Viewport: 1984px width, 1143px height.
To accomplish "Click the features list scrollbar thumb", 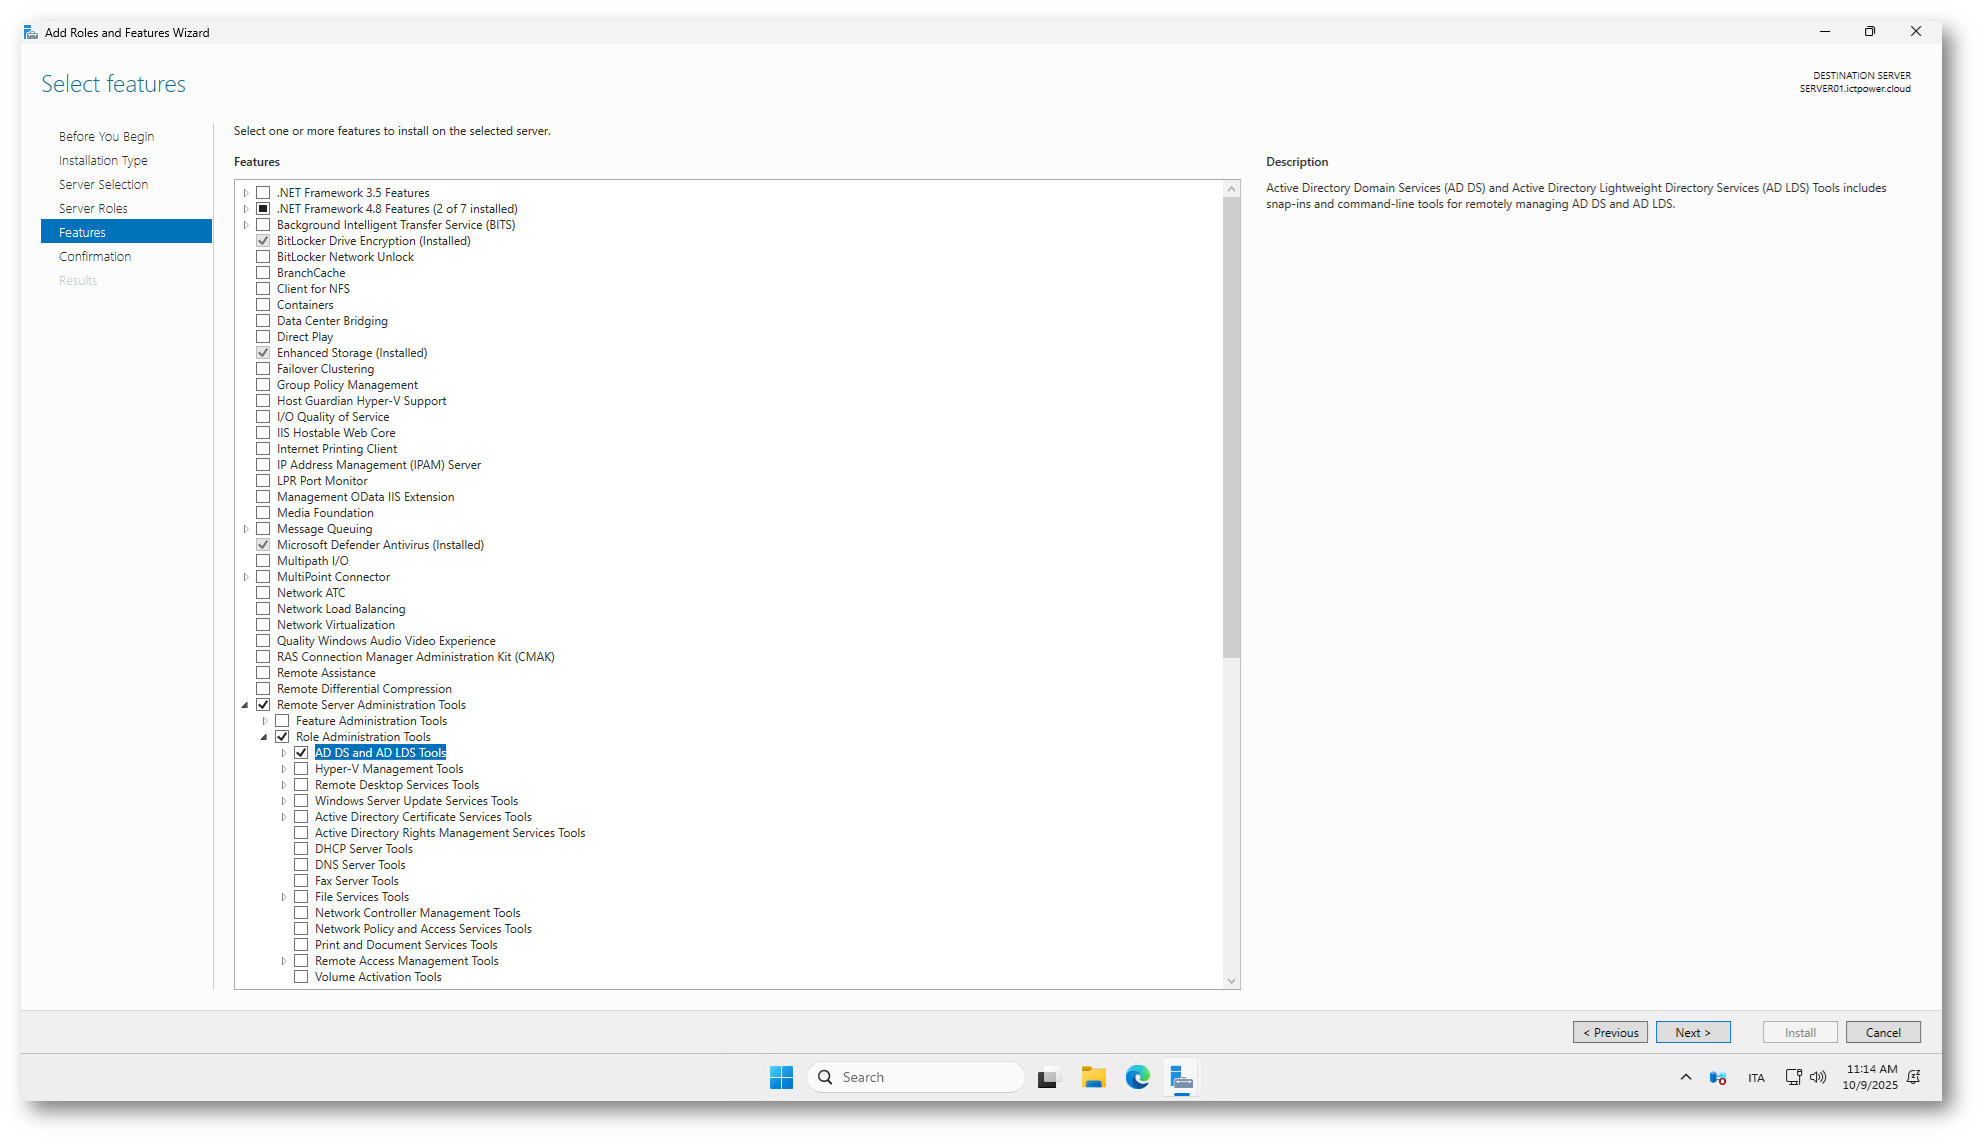I will pyautogui.click(x=1231, y=426).
